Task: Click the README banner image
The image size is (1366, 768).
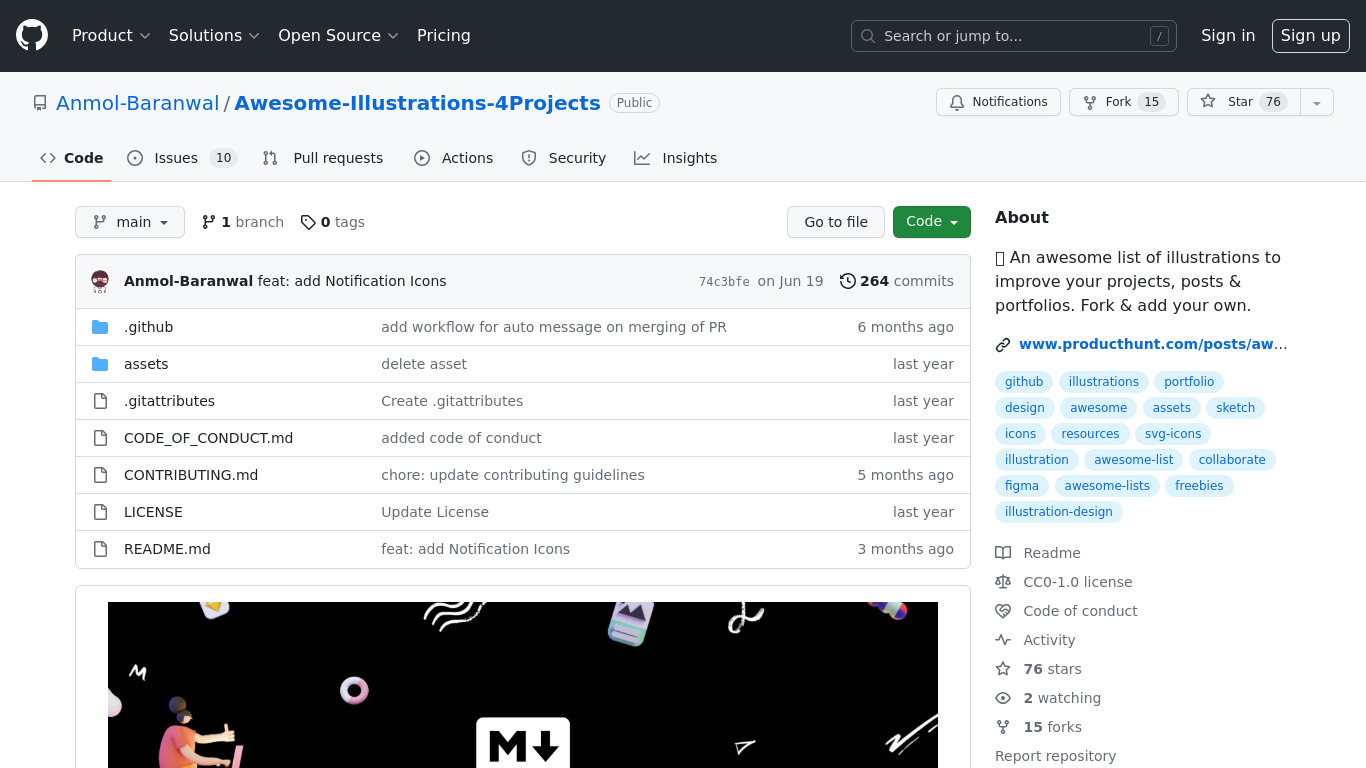Action: pos(523,685)
